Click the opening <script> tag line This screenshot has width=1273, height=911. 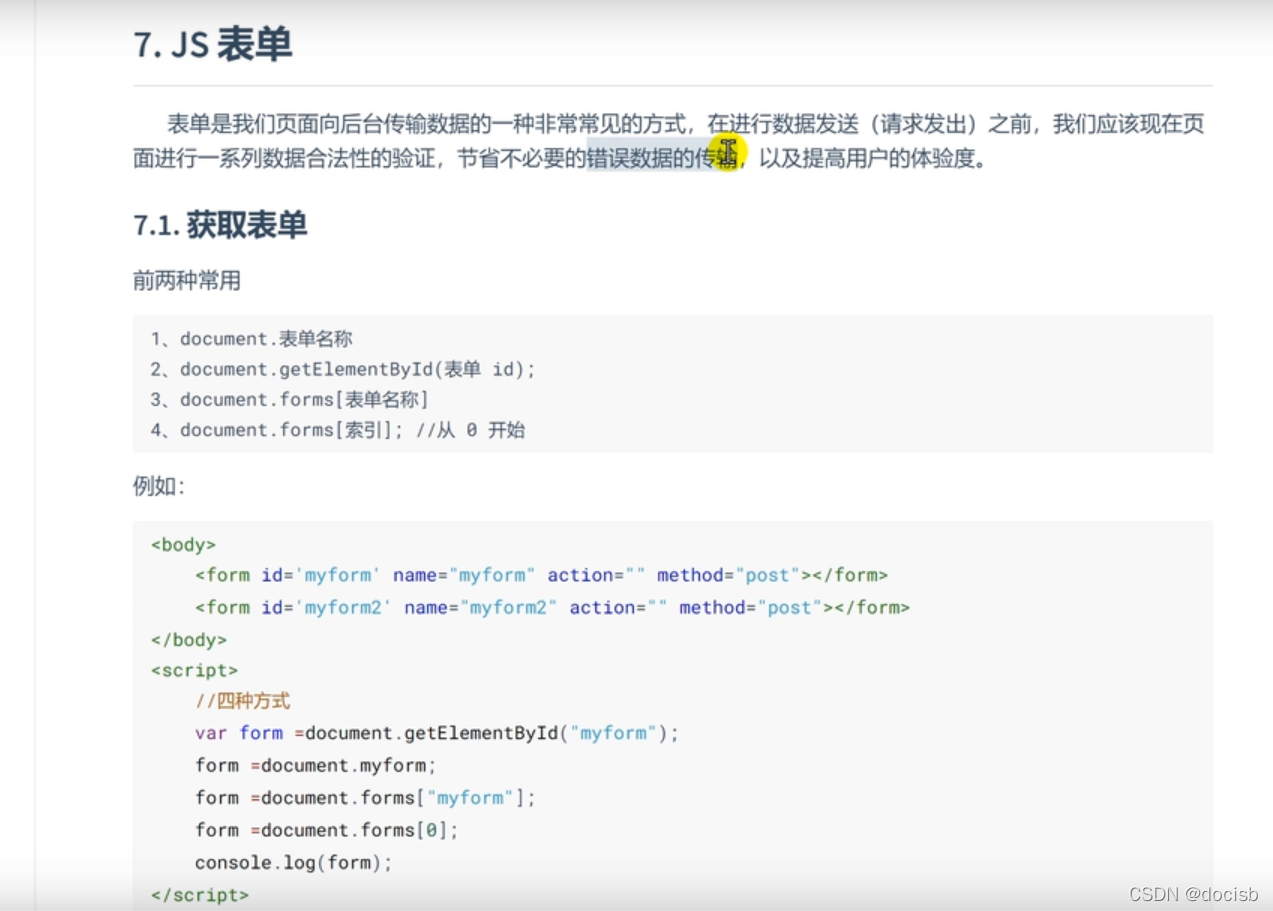pos(195,670)
